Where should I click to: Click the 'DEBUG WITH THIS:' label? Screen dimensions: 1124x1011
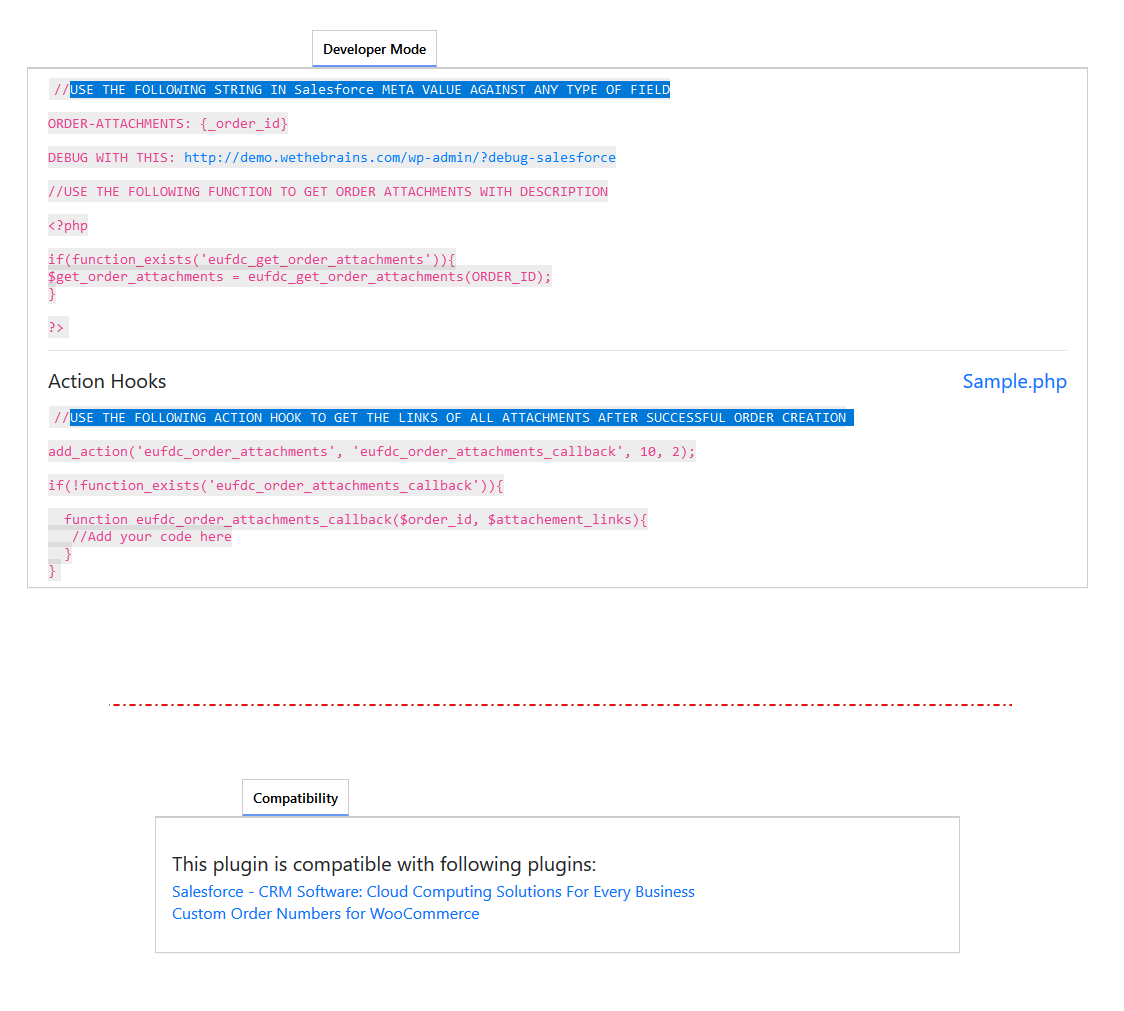point(112,158)
